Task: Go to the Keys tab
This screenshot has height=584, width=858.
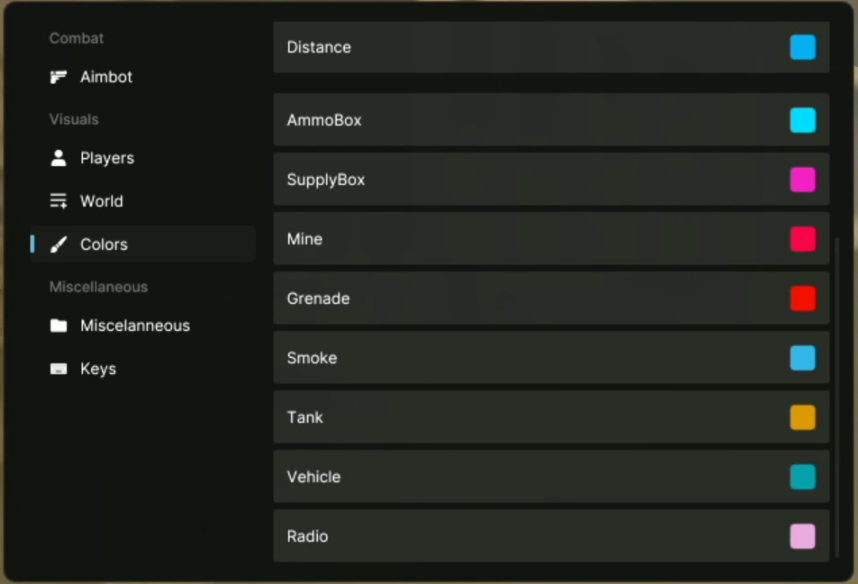Action: coord(98,369)
